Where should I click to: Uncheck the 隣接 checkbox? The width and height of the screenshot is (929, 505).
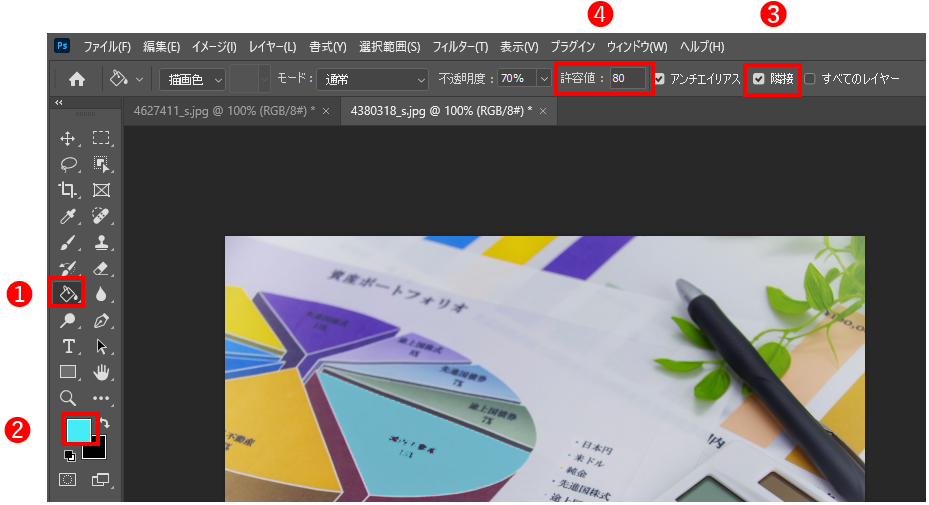click(759, 79)
